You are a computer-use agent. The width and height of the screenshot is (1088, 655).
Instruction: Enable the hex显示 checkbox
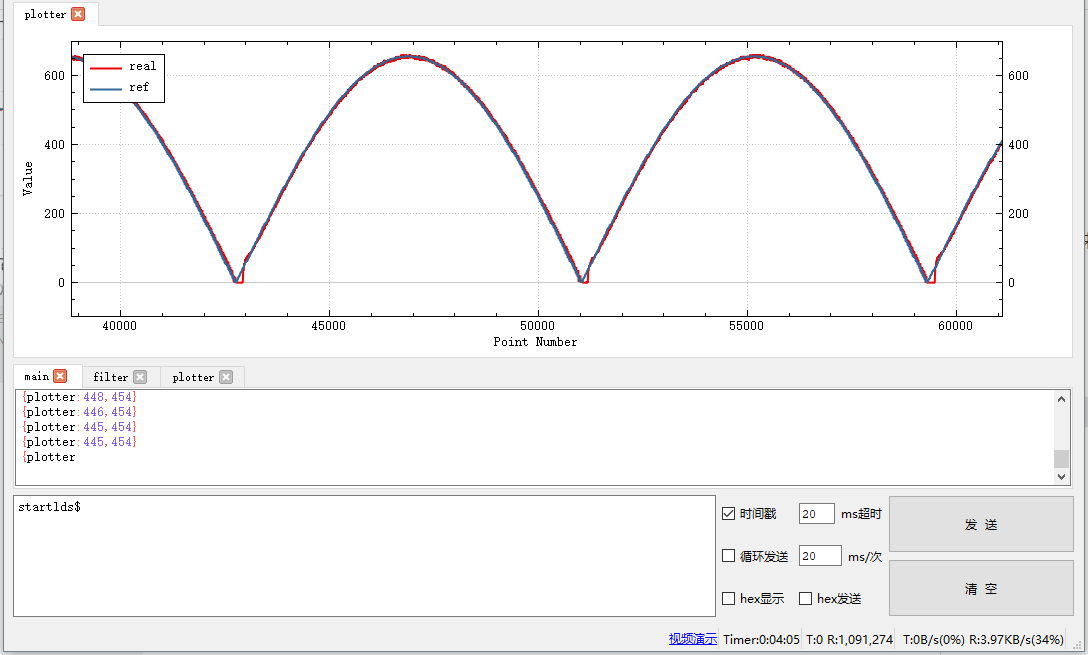pos(729,598)
